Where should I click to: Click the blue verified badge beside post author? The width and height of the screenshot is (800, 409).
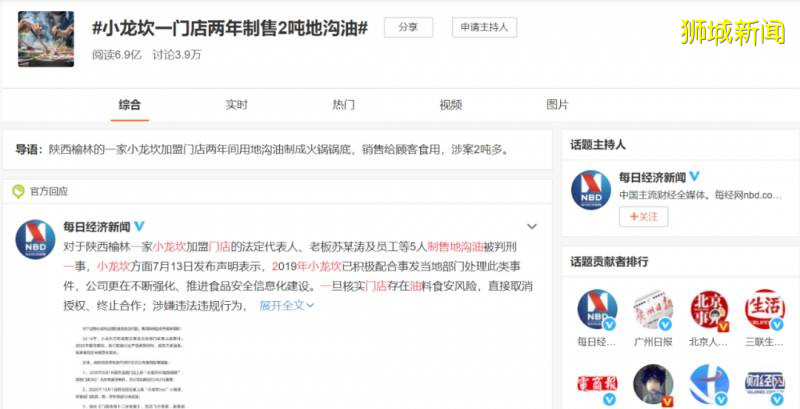click(x=139, y=226)
